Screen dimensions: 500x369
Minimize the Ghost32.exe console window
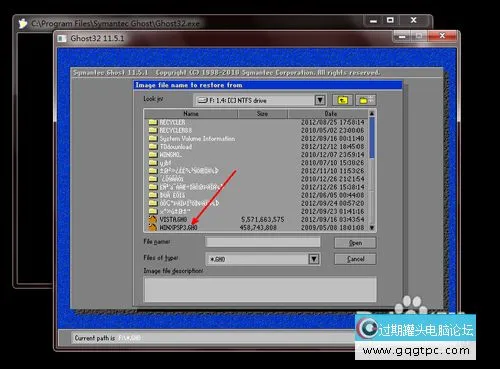(373, 21)
